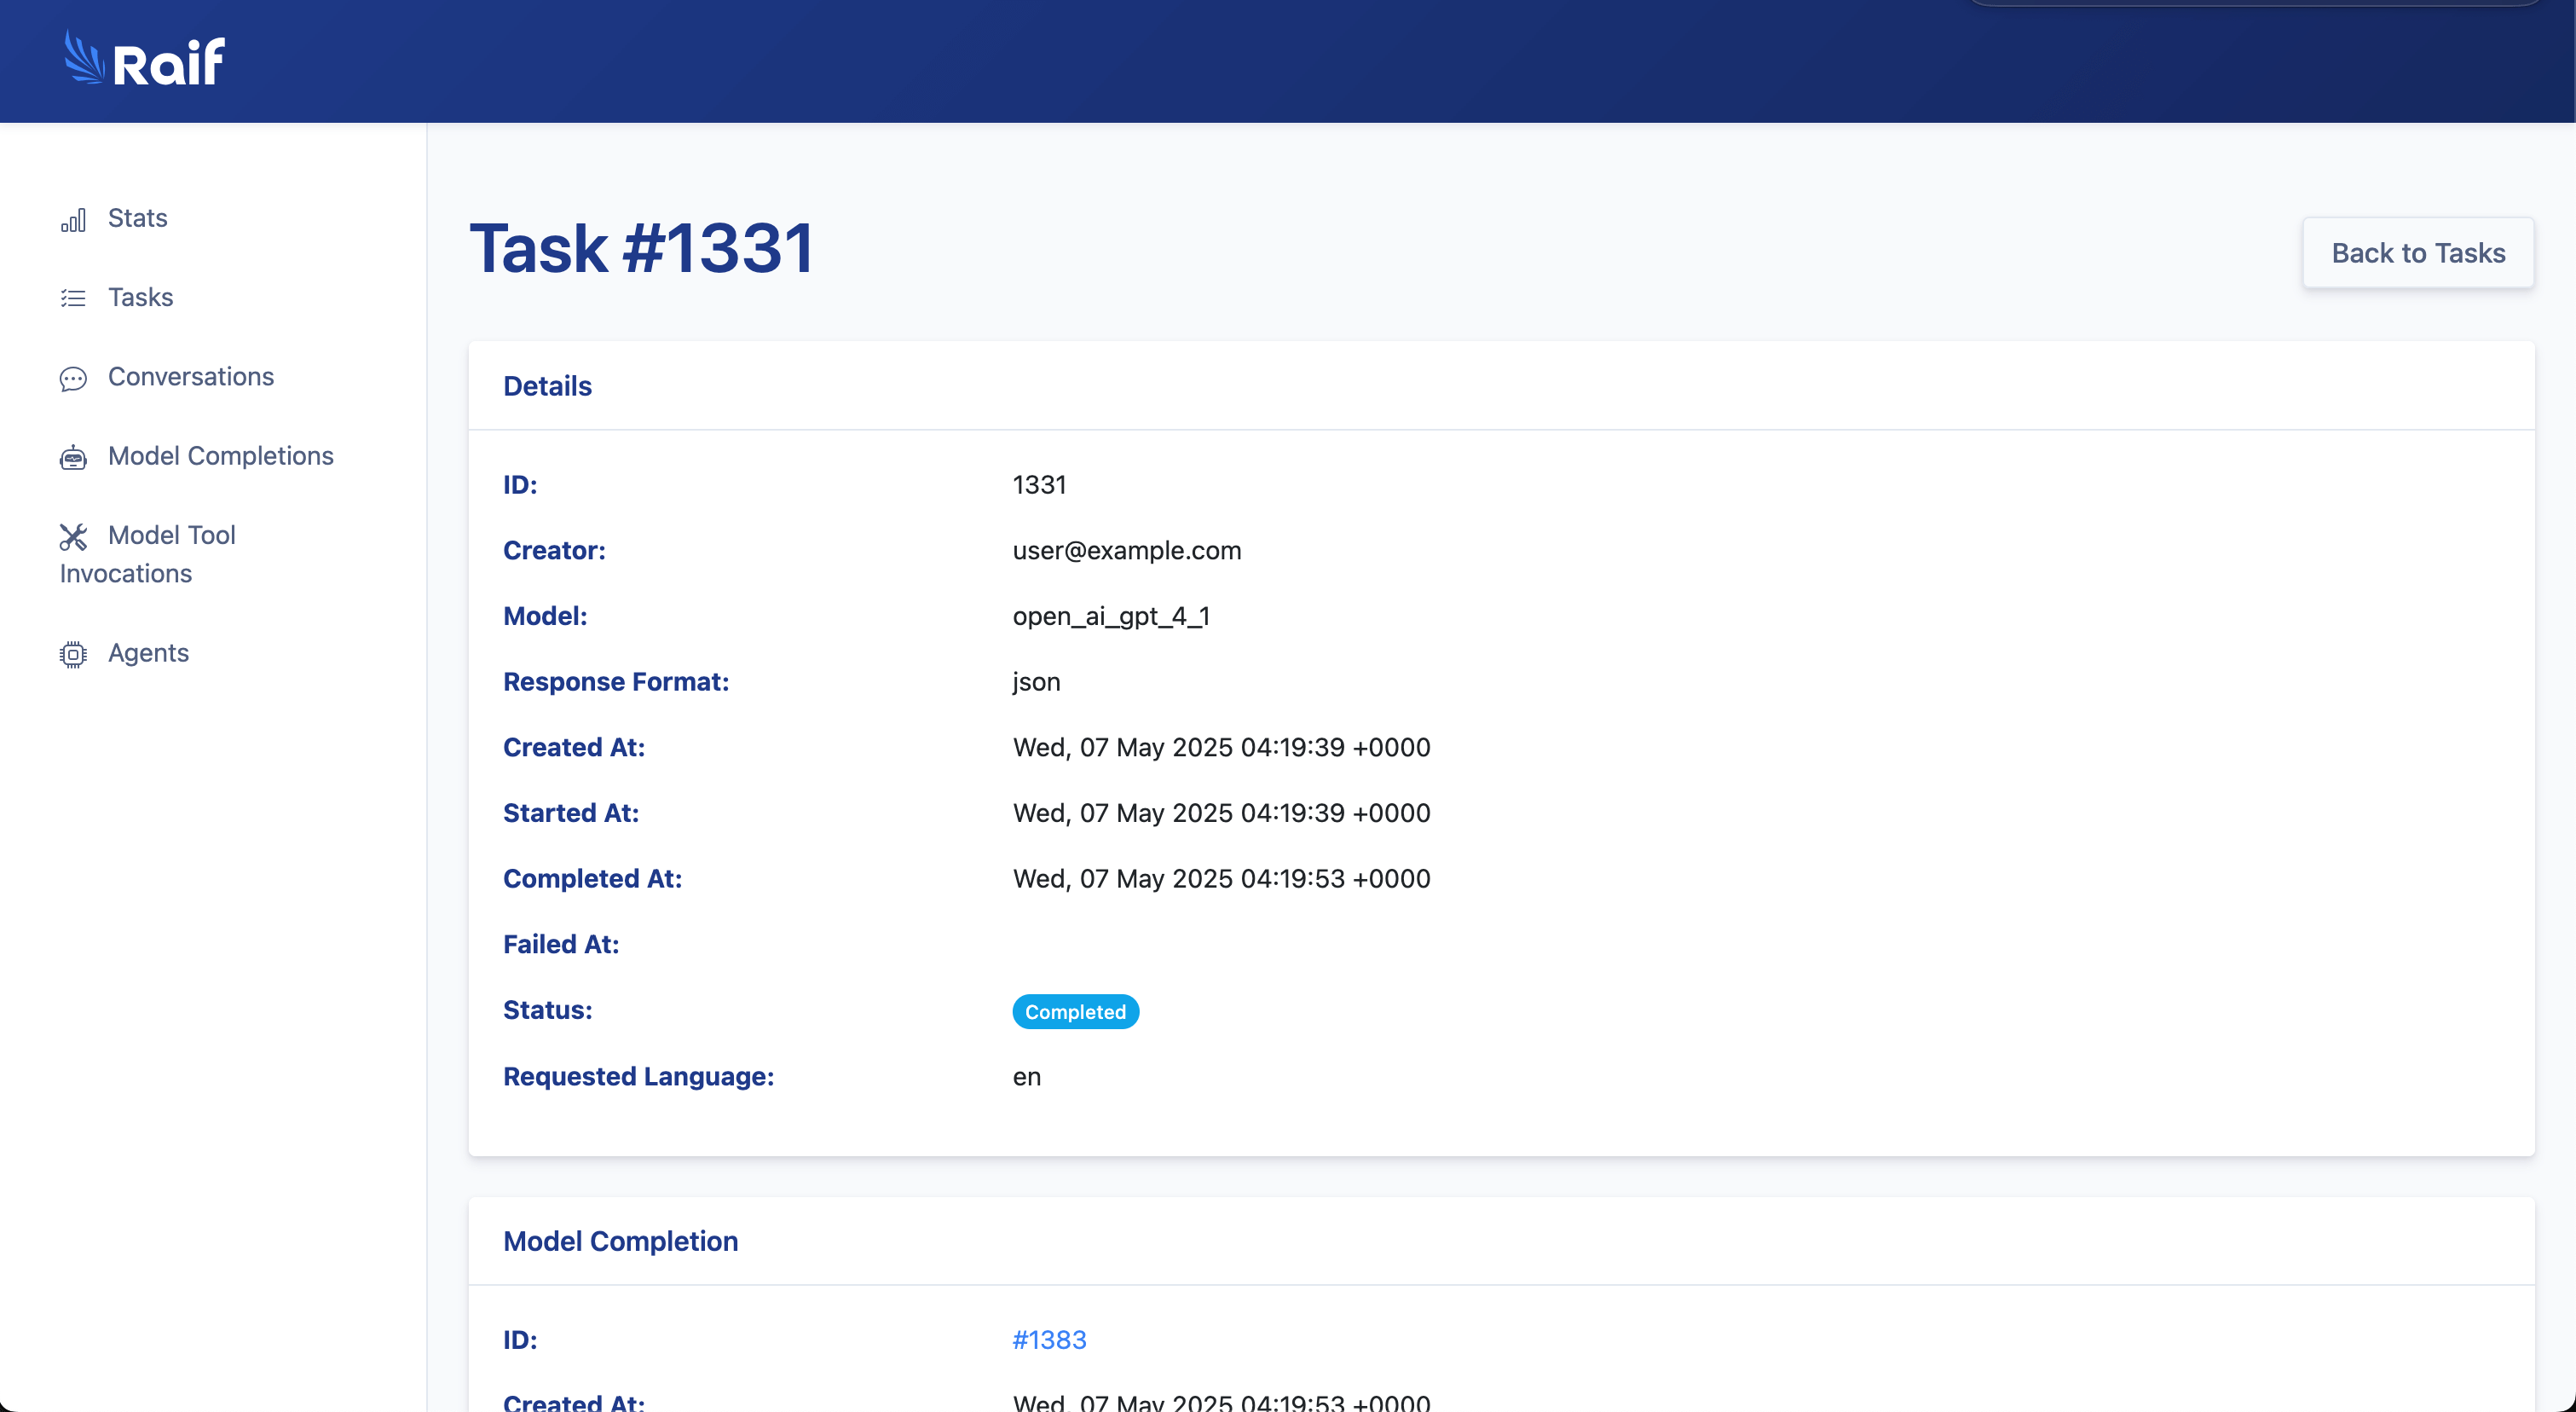Click the creator email user@example.com
2576x1412 pixels.
(1127, 551)
